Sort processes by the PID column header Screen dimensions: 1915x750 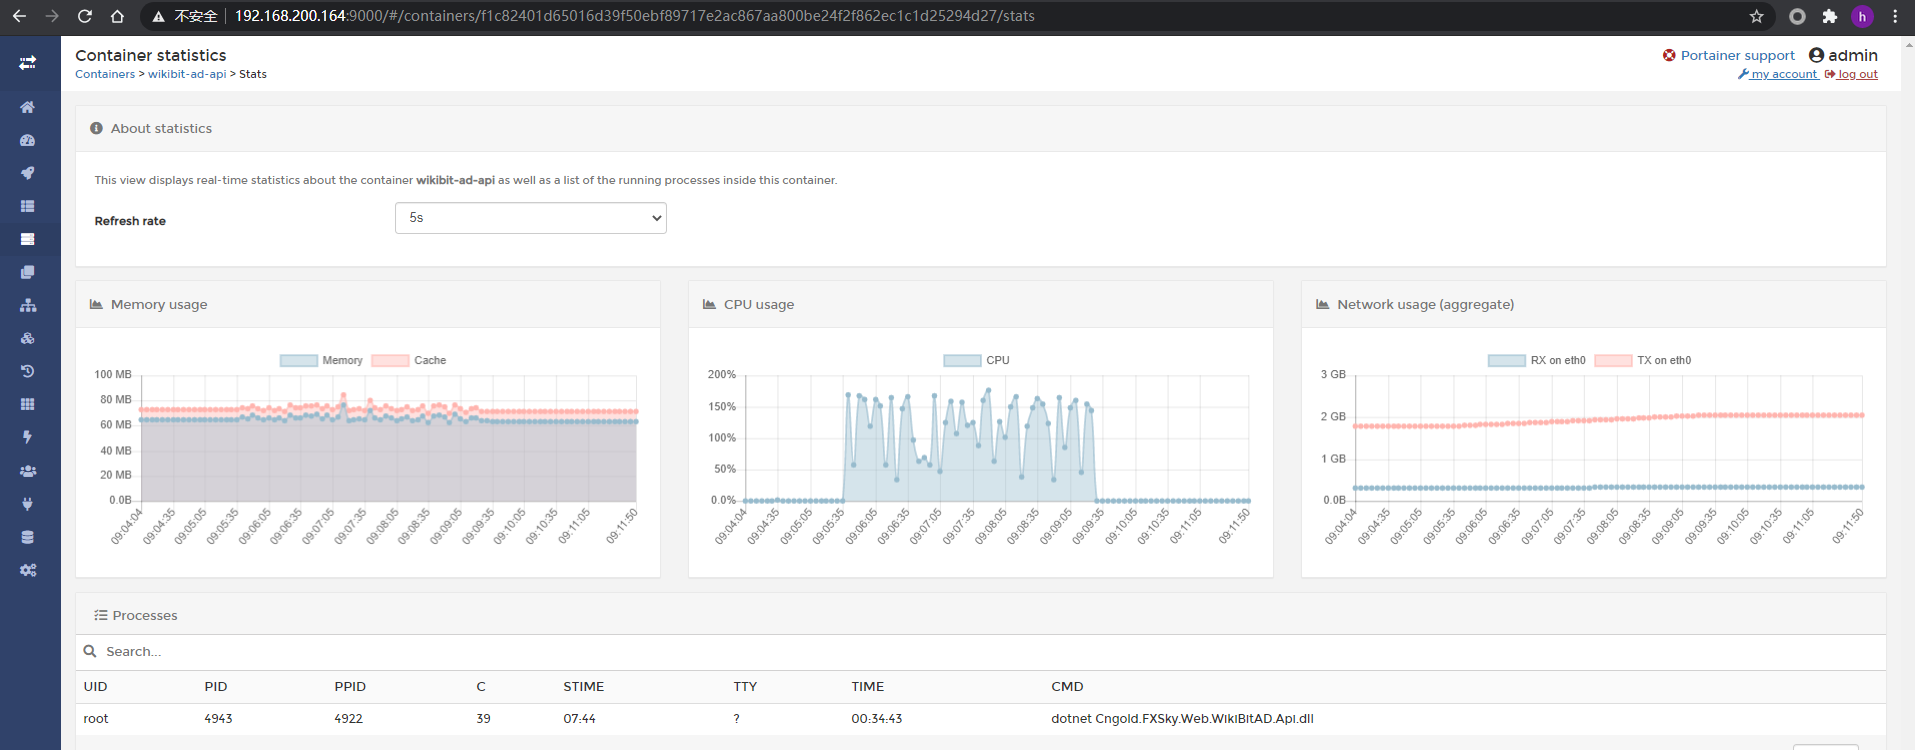[216, 687]
